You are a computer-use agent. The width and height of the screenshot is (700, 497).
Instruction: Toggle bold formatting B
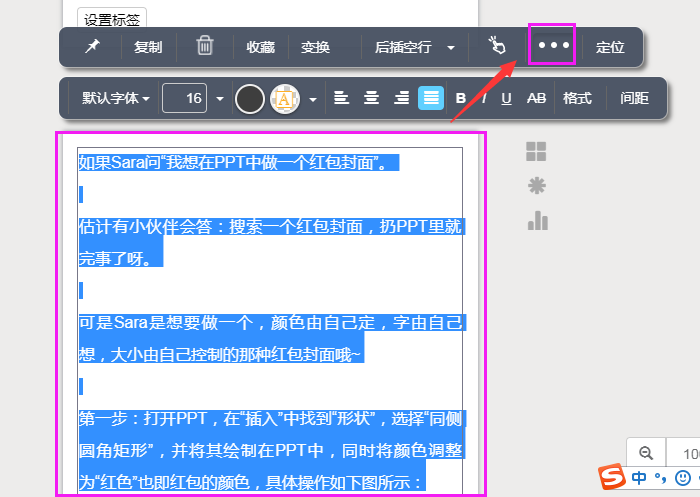[x=461, y=98]
